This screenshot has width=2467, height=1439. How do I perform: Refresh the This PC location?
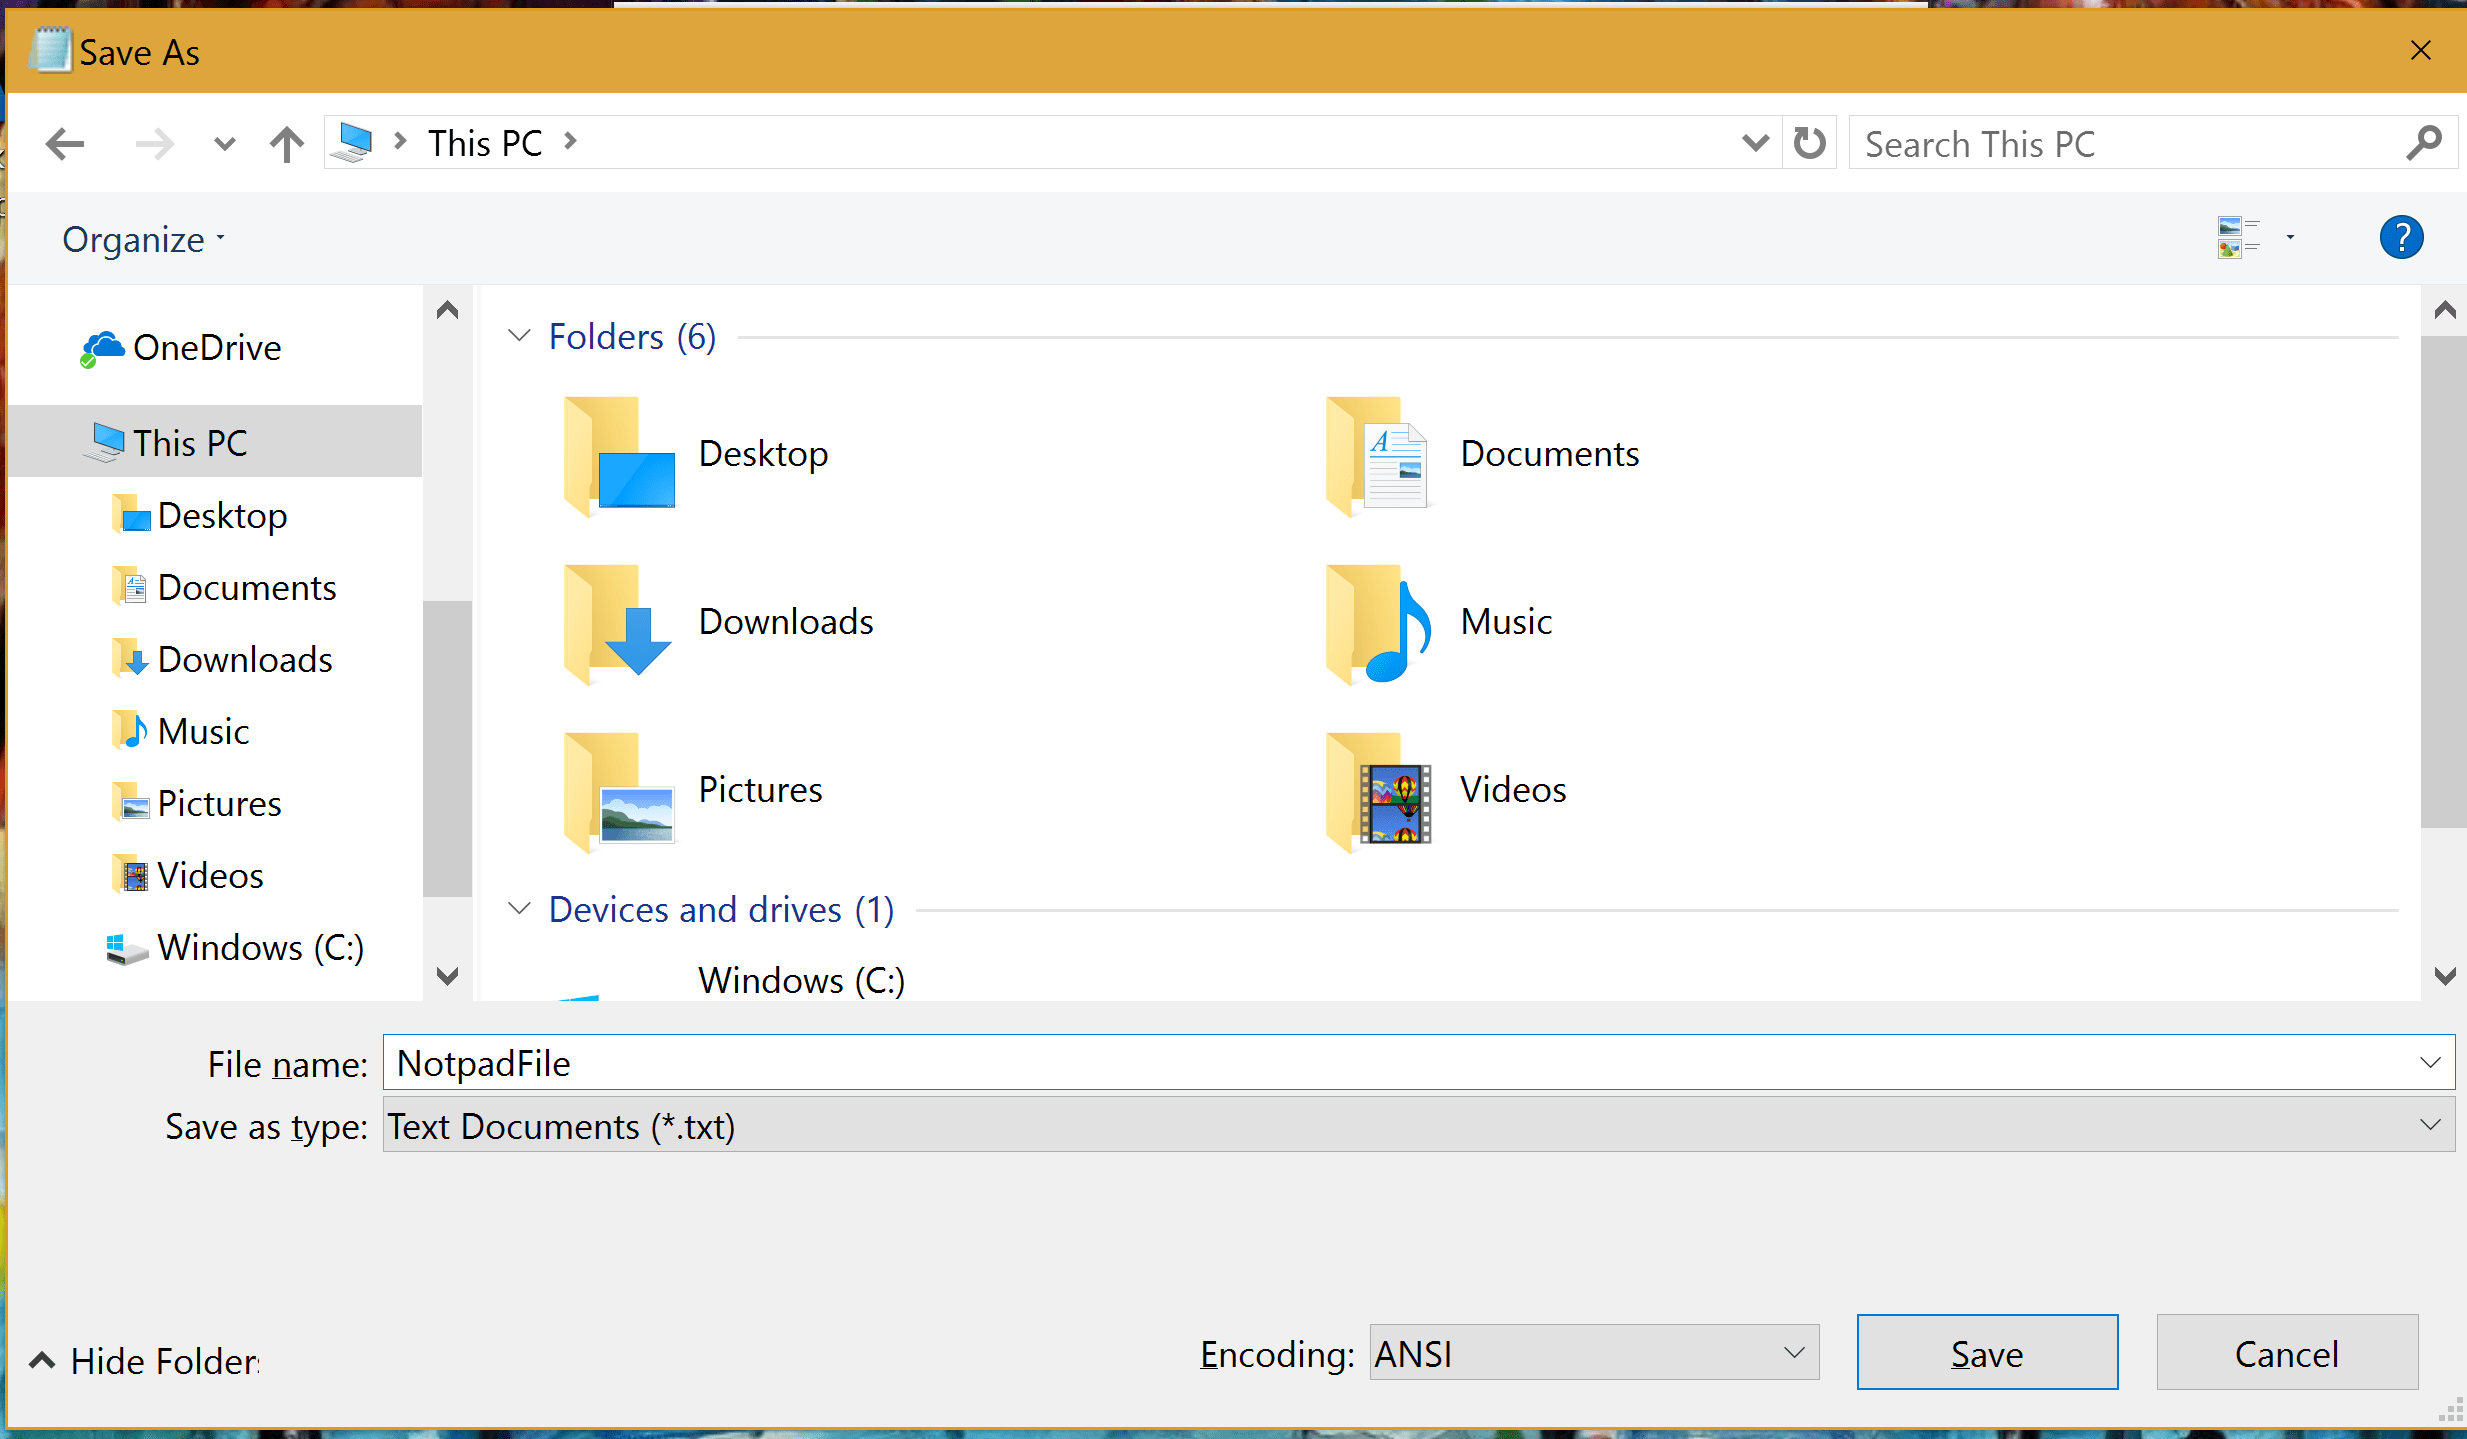tap(1809, 143)
